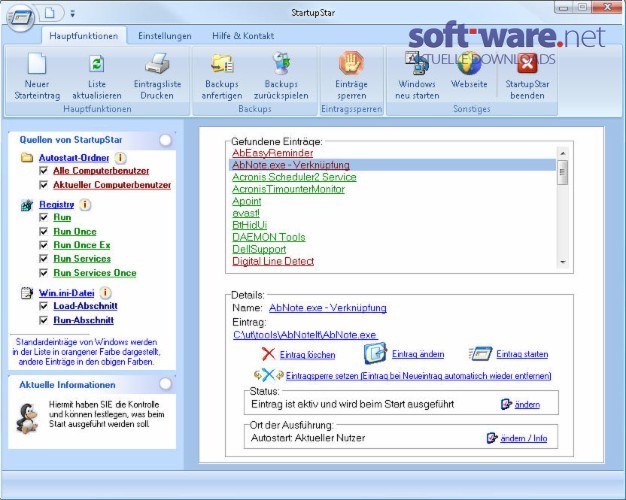Open the AbNote.exe path link under Eintrag
The width and height of the screenshot is (626, 500).
[305, 335]
